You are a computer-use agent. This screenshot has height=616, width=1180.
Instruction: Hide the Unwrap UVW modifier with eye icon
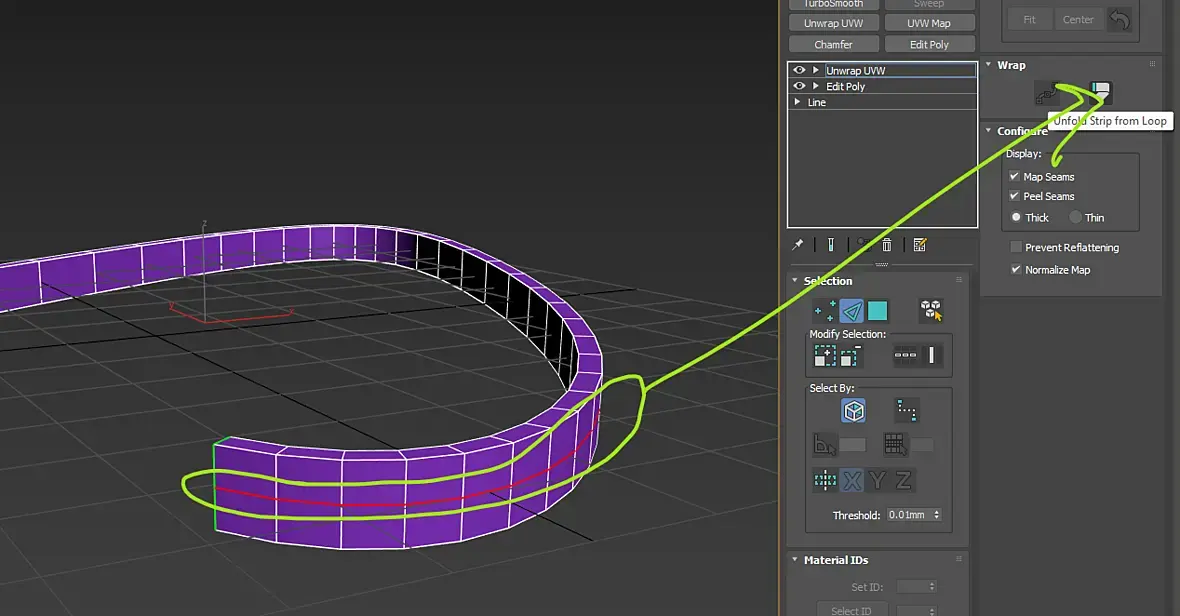click(x=799, y=71)
